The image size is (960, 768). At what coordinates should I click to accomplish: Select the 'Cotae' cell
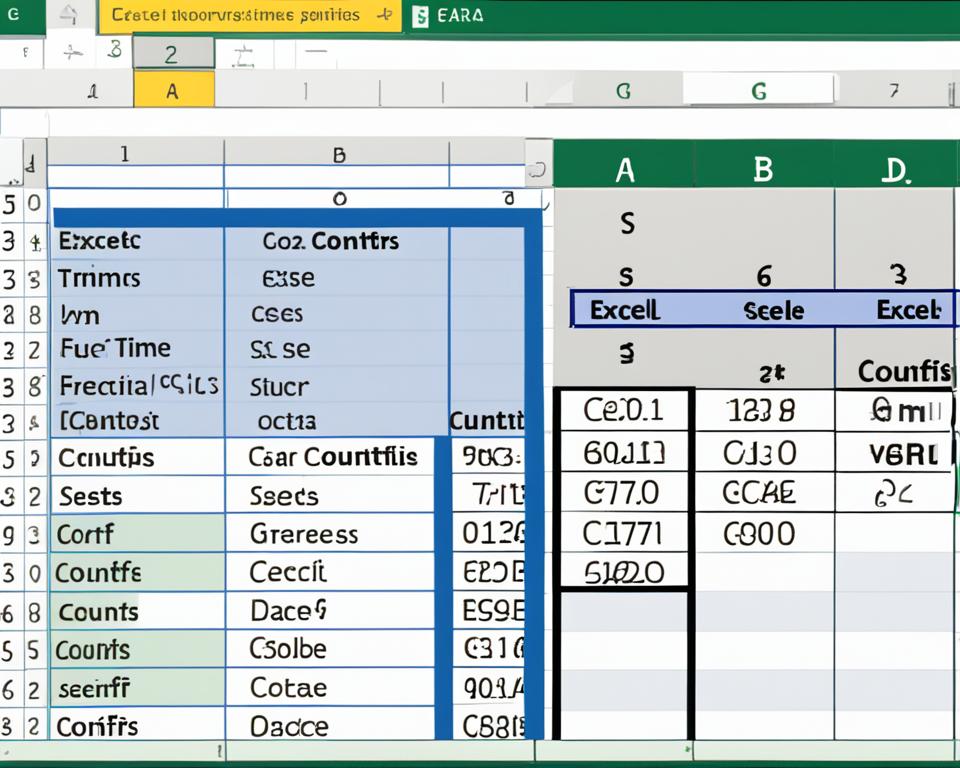331,688
